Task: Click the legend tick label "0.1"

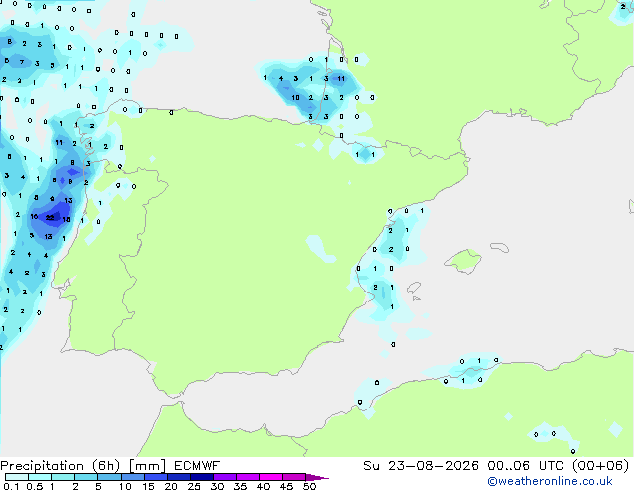Action: pyautogui.click(x=10, y=486)
